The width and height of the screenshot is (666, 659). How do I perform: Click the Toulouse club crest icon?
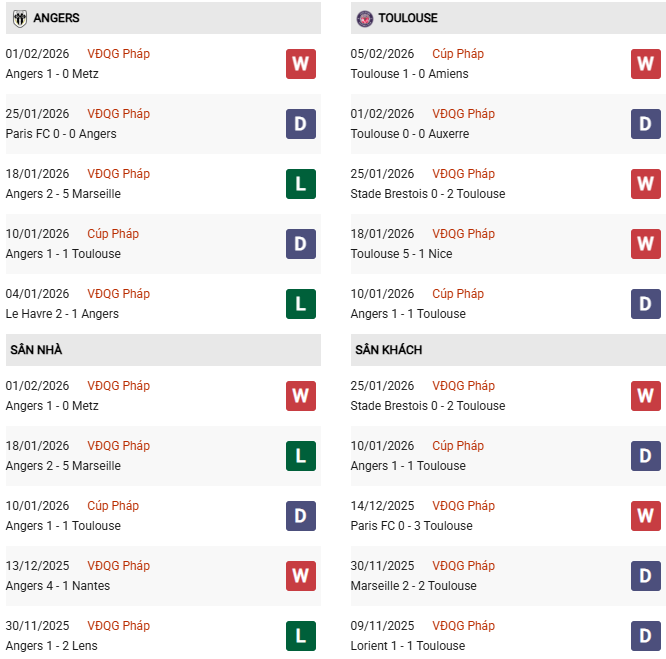tap(365, 18)
